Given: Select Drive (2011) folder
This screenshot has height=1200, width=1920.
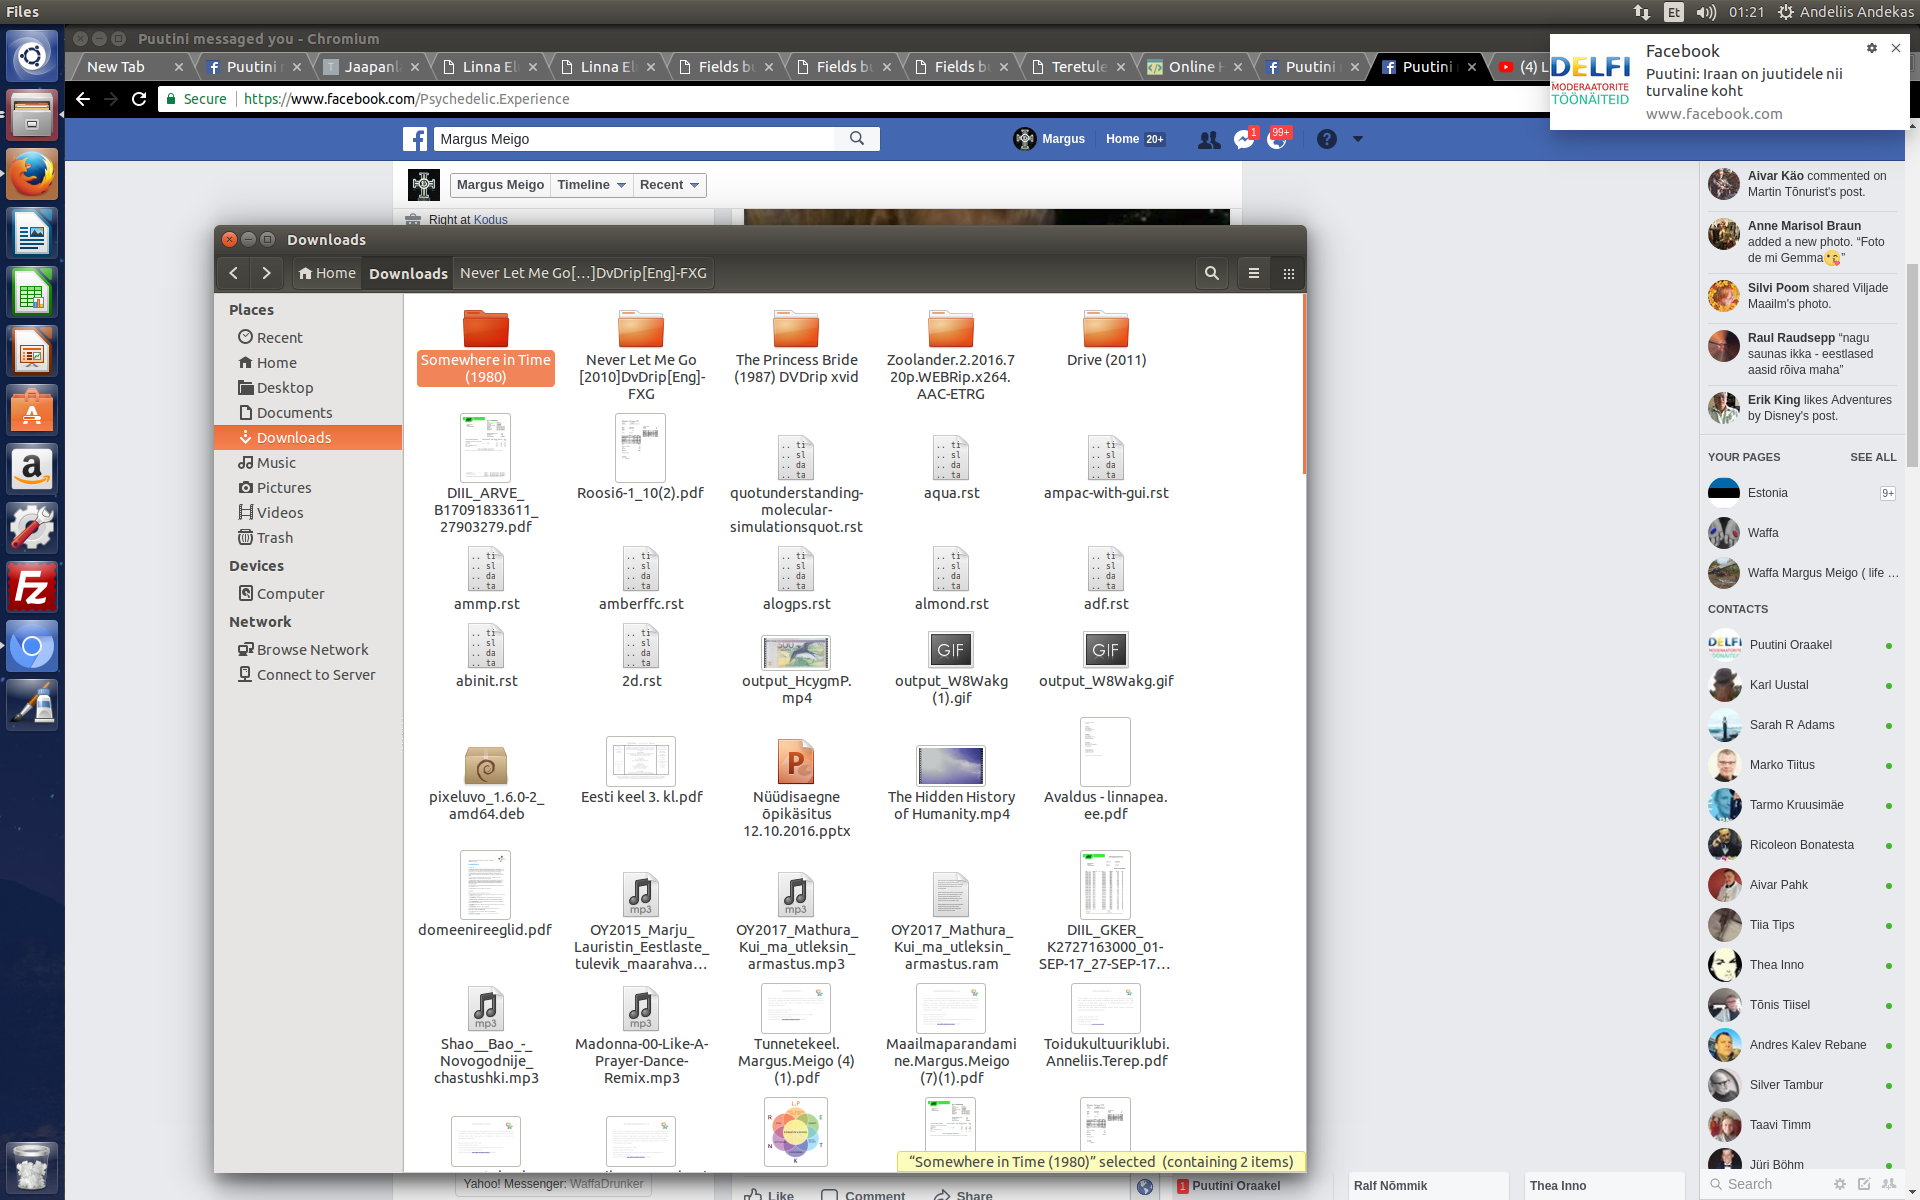Looking at the screenshot, I should tap(1106, 338).
